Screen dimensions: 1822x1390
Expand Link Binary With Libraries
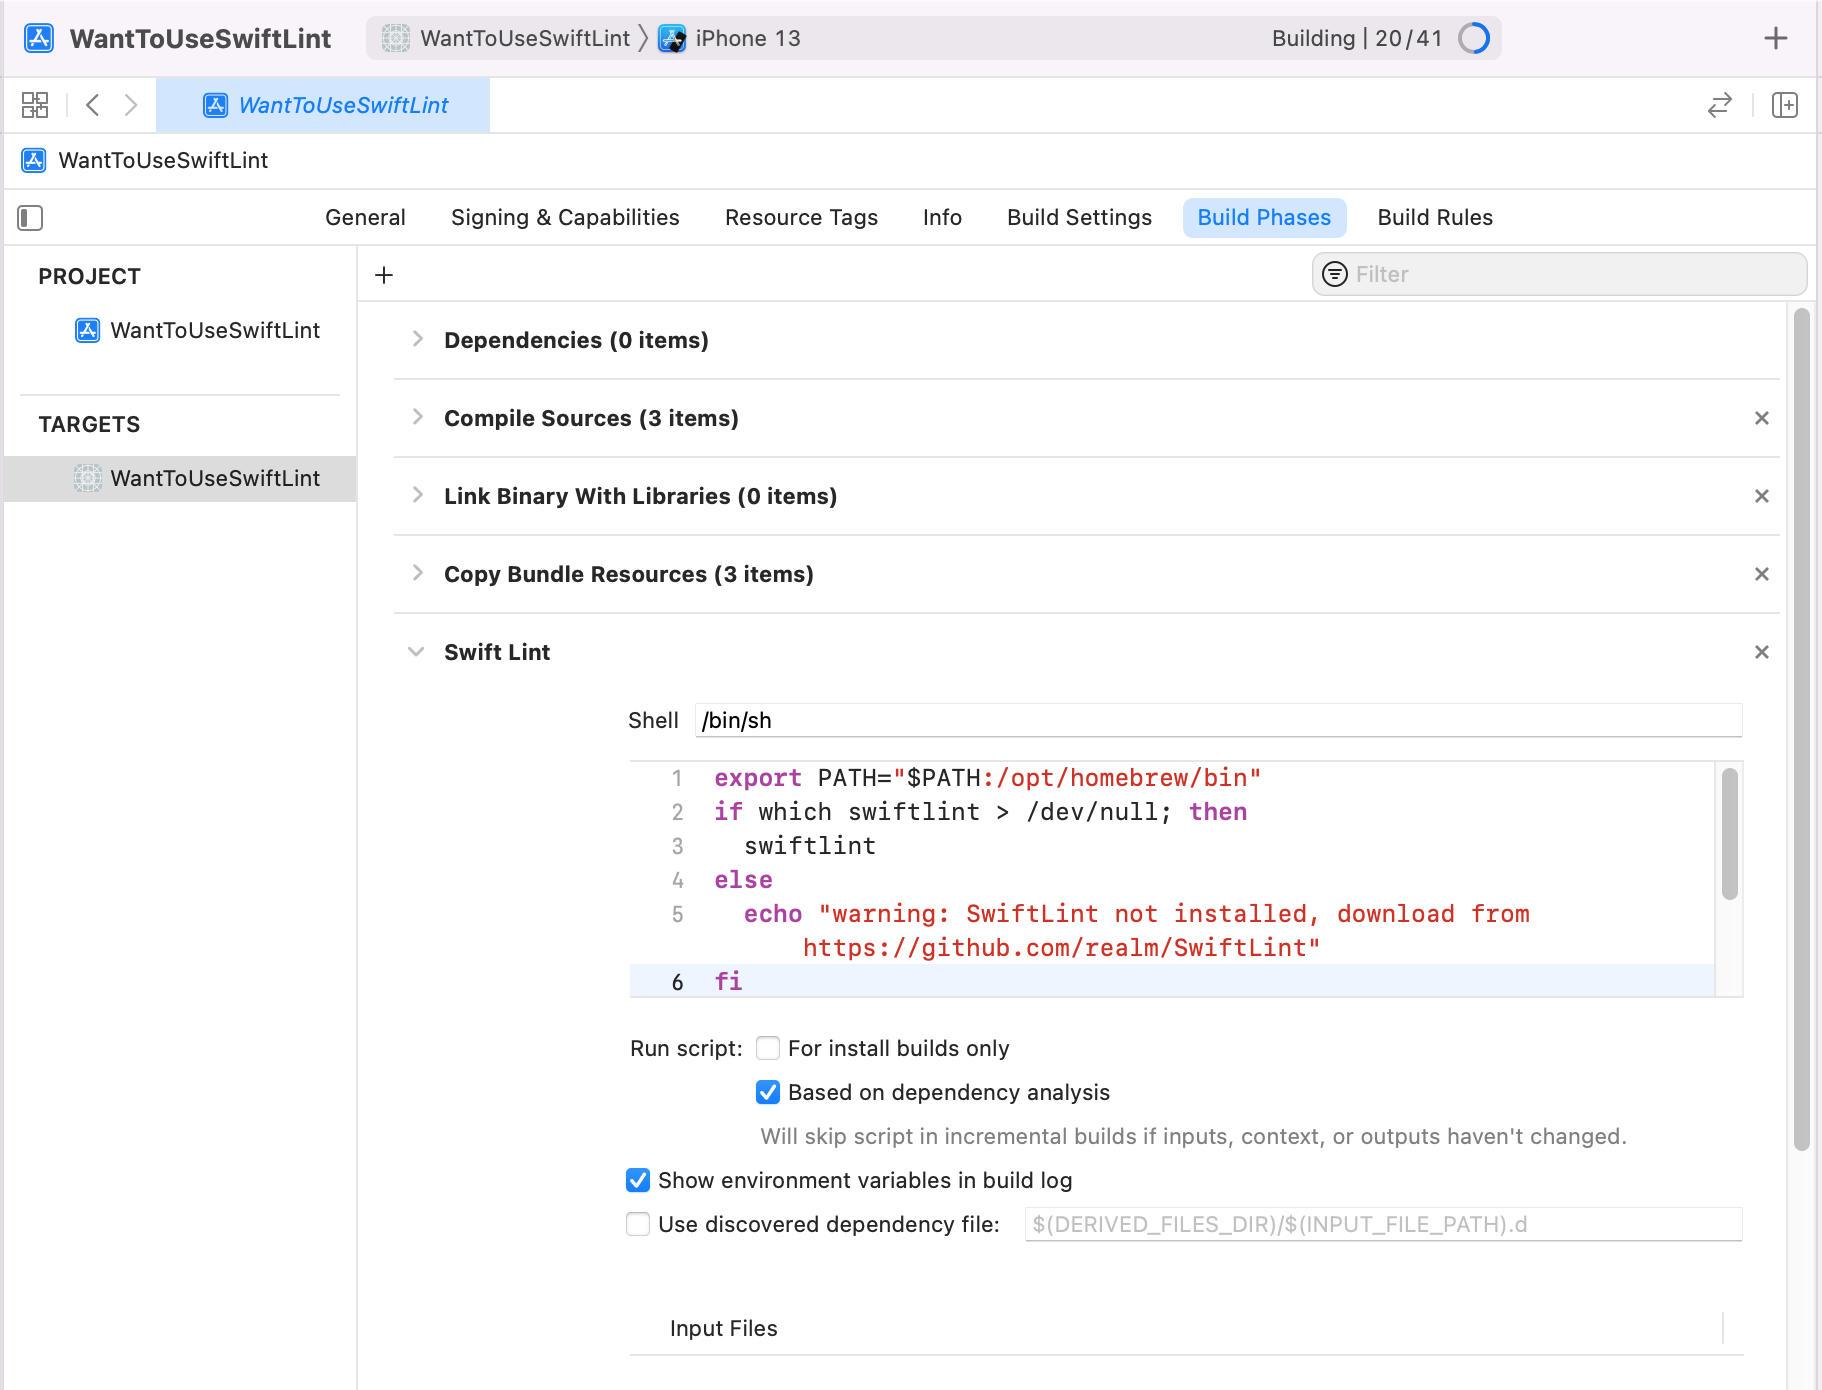point(417,496)
